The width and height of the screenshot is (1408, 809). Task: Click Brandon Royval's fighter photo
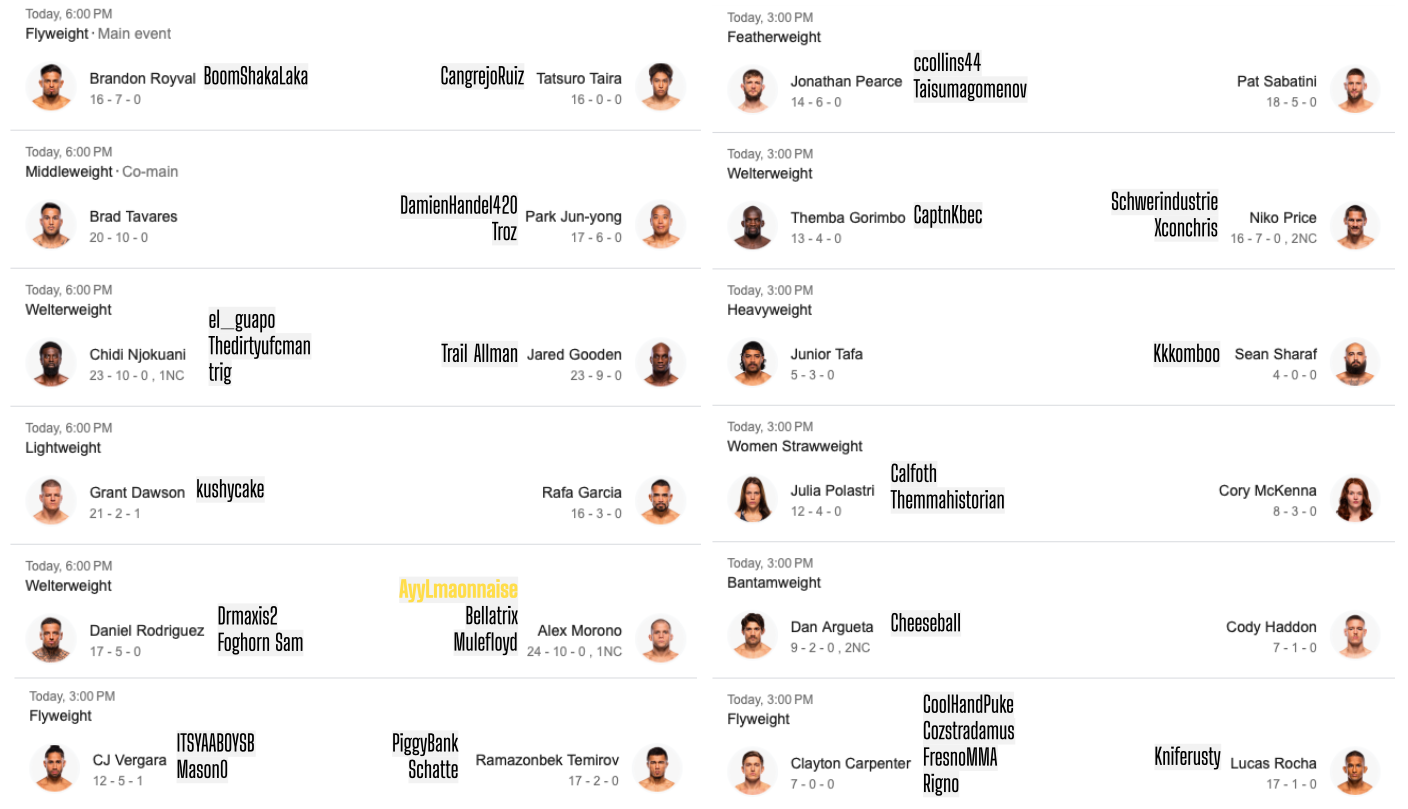click(50, 87)
